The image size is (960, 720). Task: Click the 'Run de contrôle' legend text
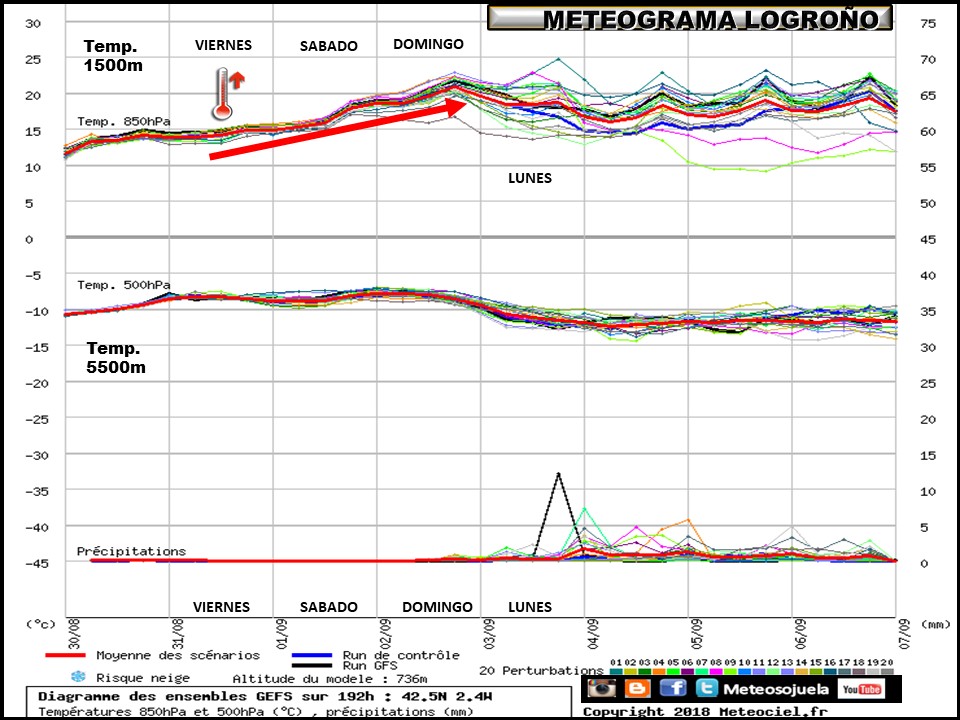click(x=401, y=655)
